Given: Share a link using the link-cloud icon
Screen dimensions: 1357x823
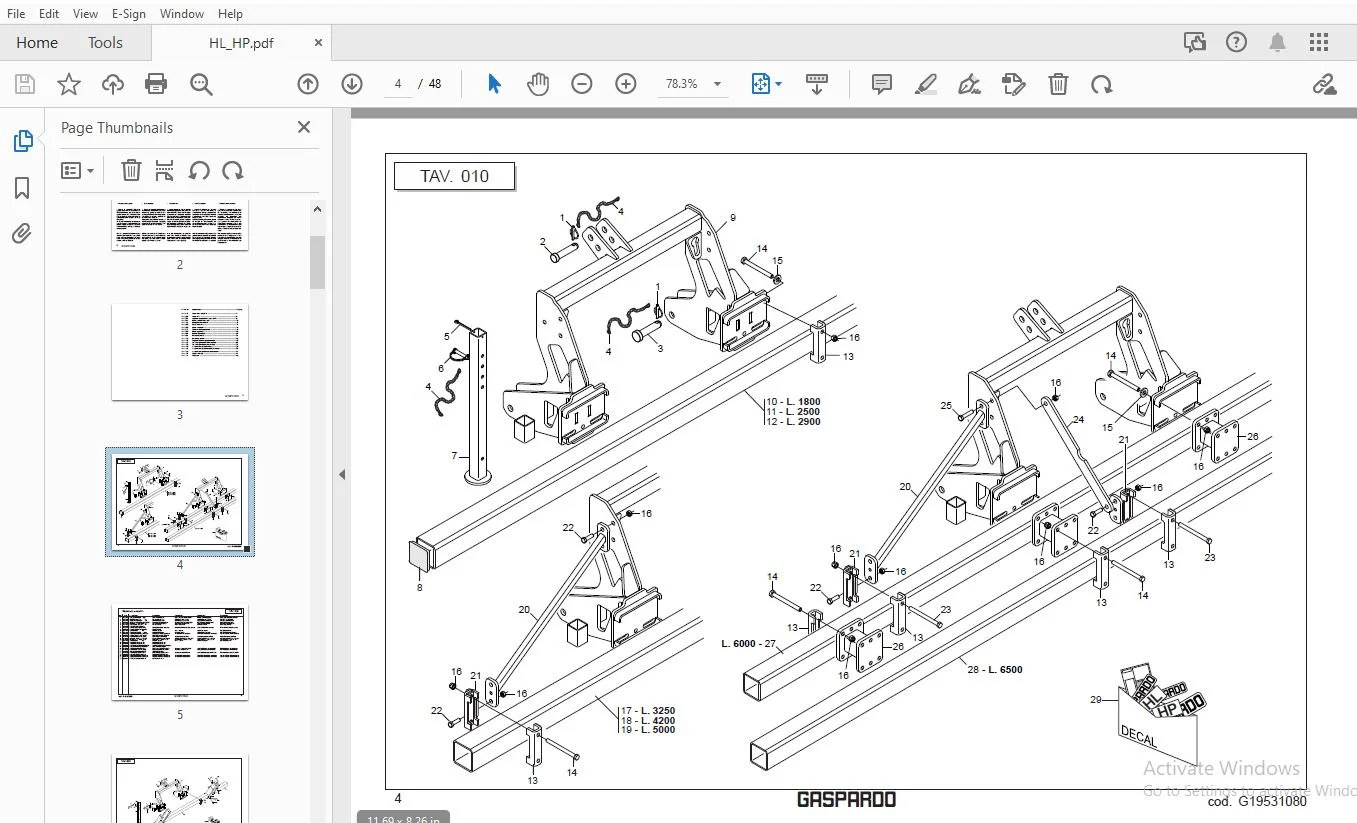Looking at the screenshot, I should pyautogui.click(x=1324, y=84).
